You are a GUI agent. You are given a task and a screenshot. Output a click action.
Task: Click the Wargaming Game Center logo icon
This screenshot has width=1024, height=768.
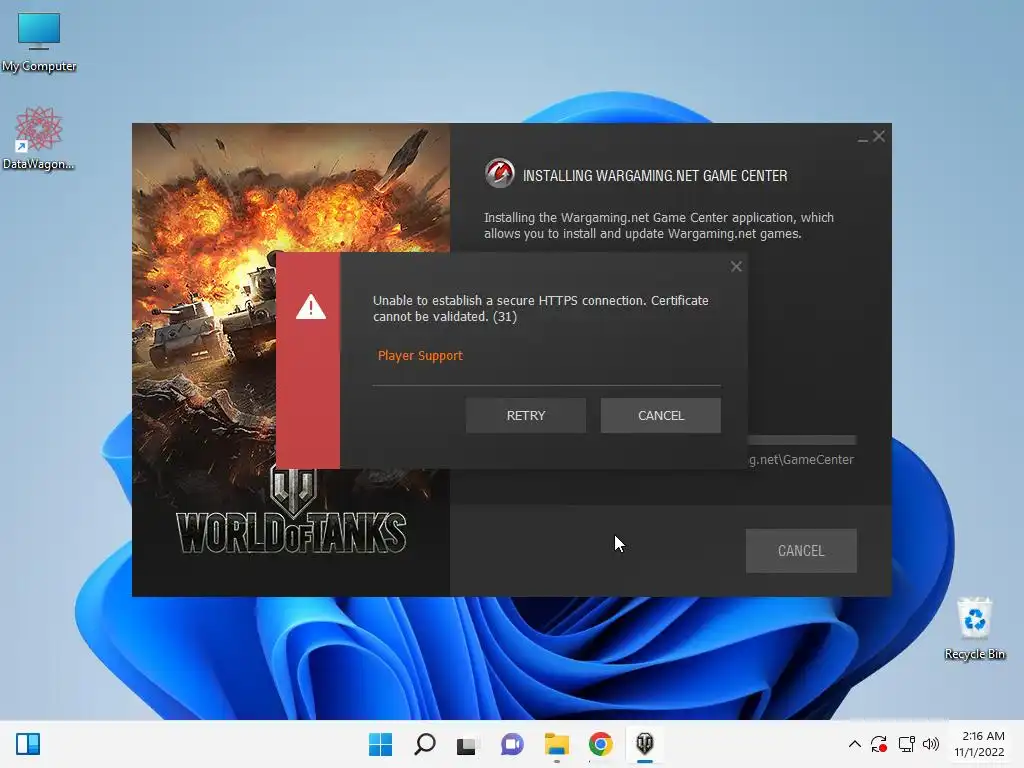tap(500, 174)
